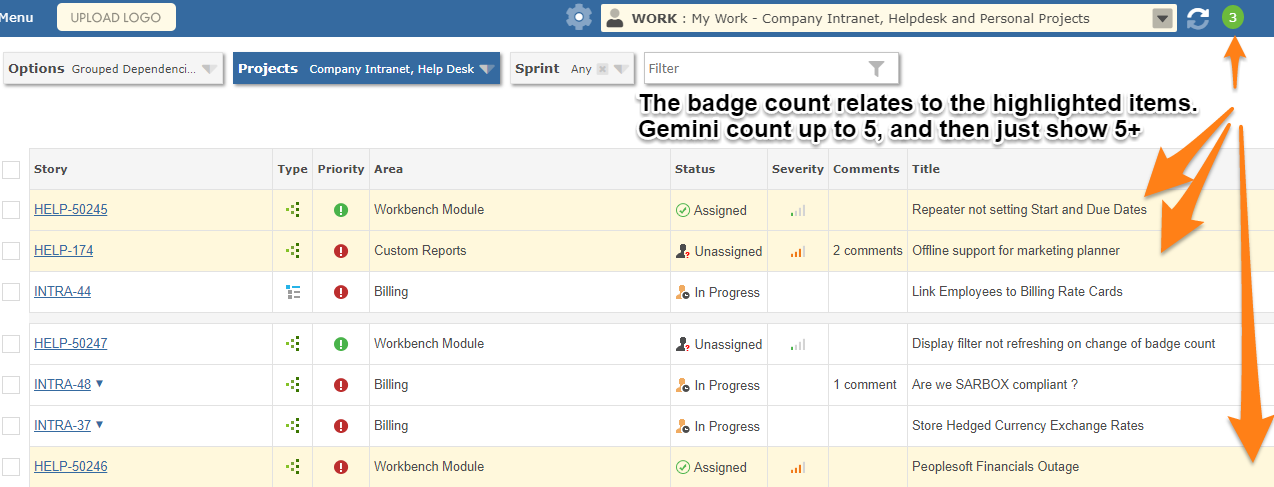Click the UPLOAD LOGO button
Image resolution: width=1274 pixels, height=487 pixels.
coord(116,17)
